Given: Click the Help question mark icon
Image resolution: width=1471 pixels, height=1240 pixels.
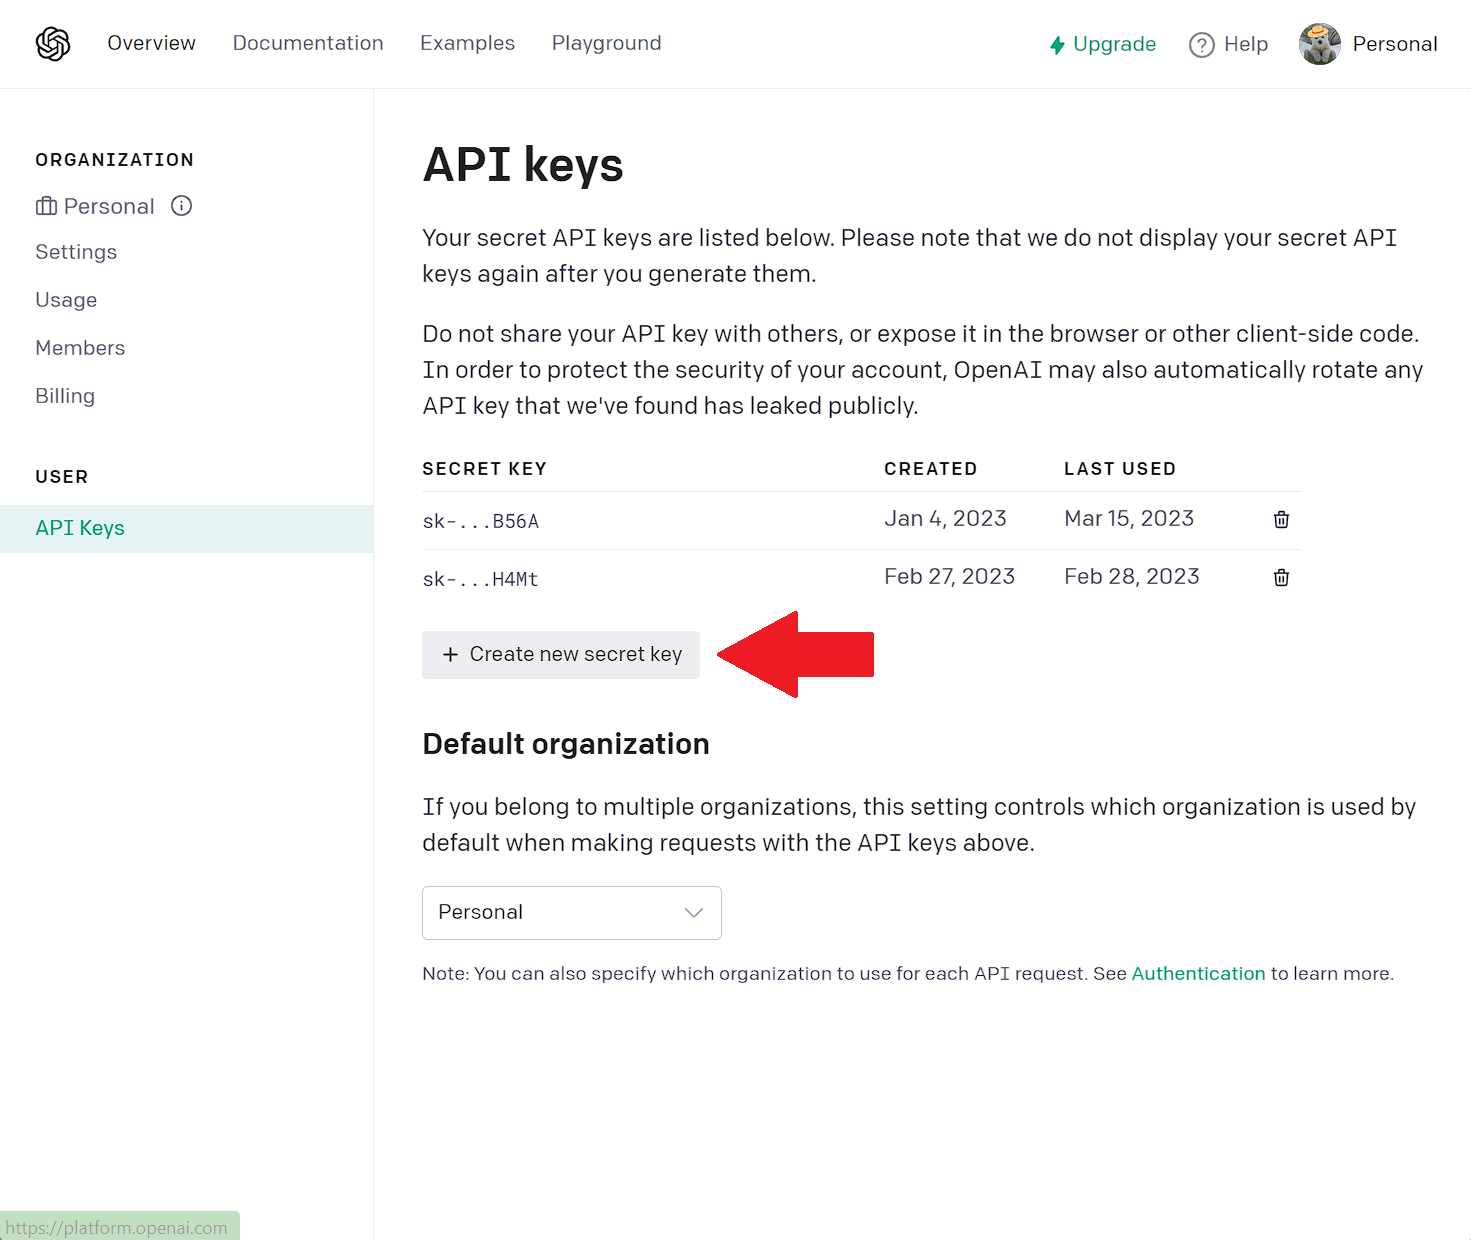Looking at the screenshot, I should (1201, 45).
